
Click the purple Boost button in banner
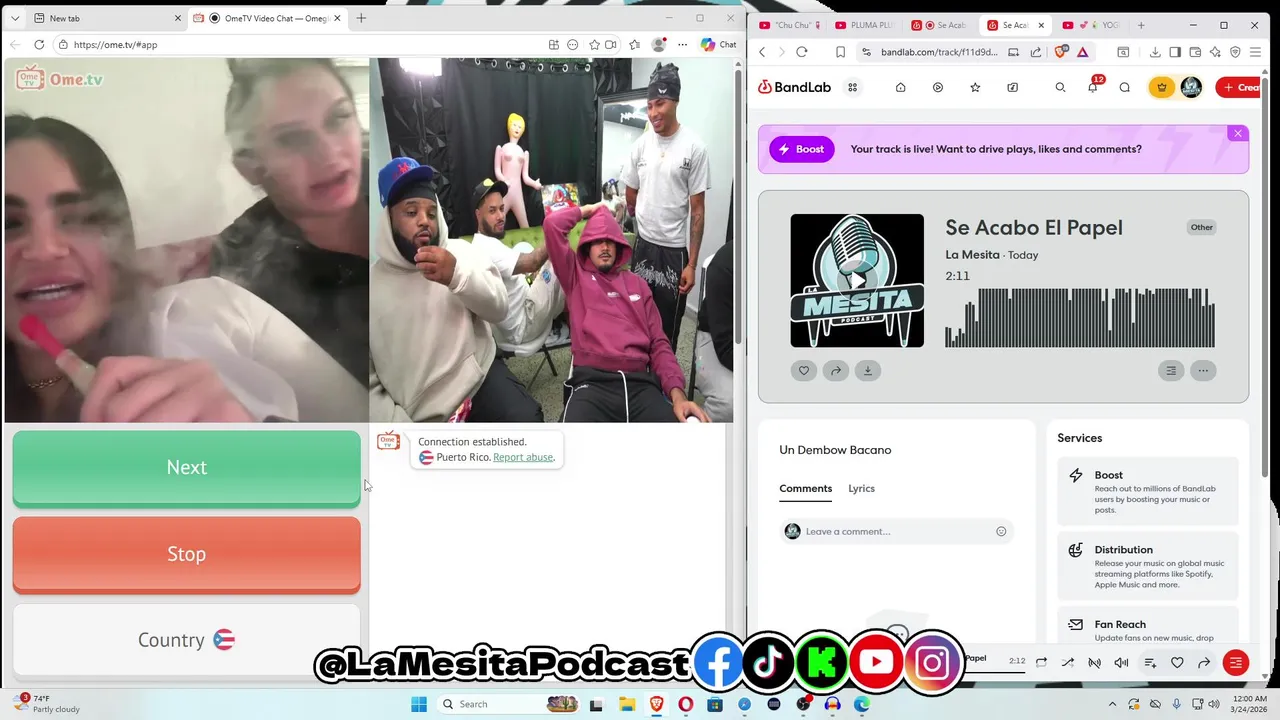pos(801,149)
